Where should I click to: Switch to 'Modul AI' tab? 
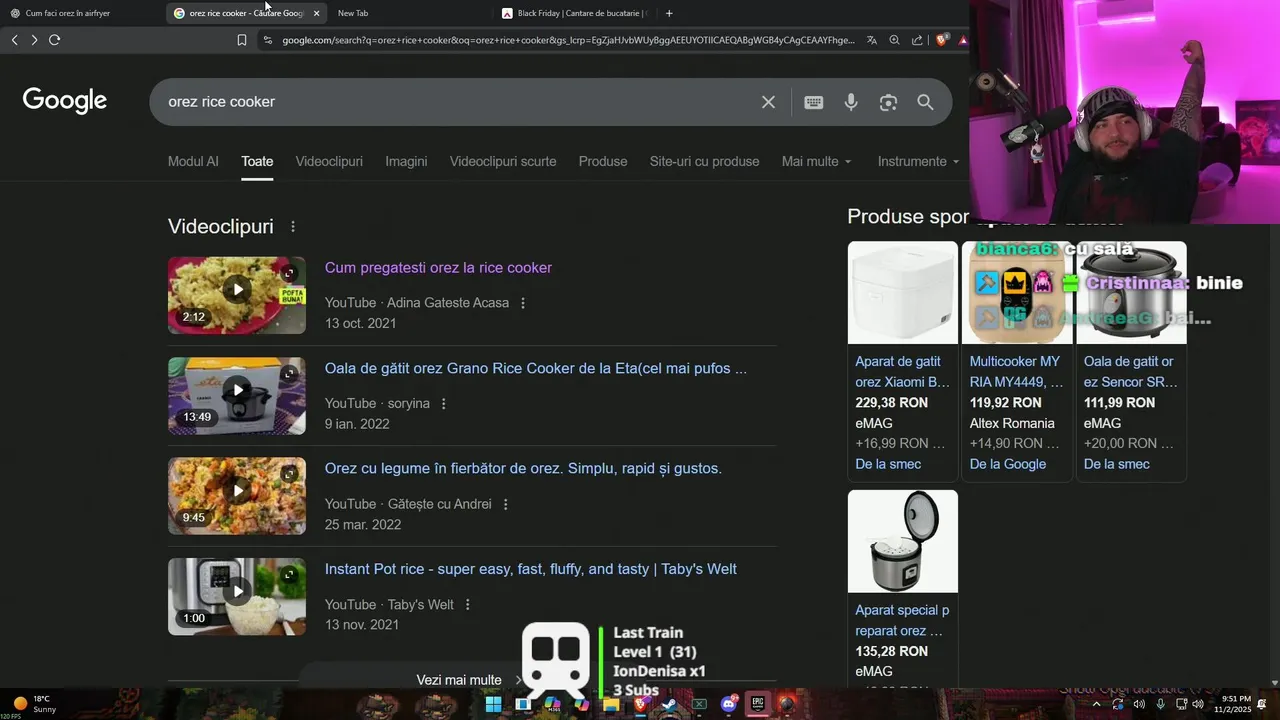(x=193, y=161)
